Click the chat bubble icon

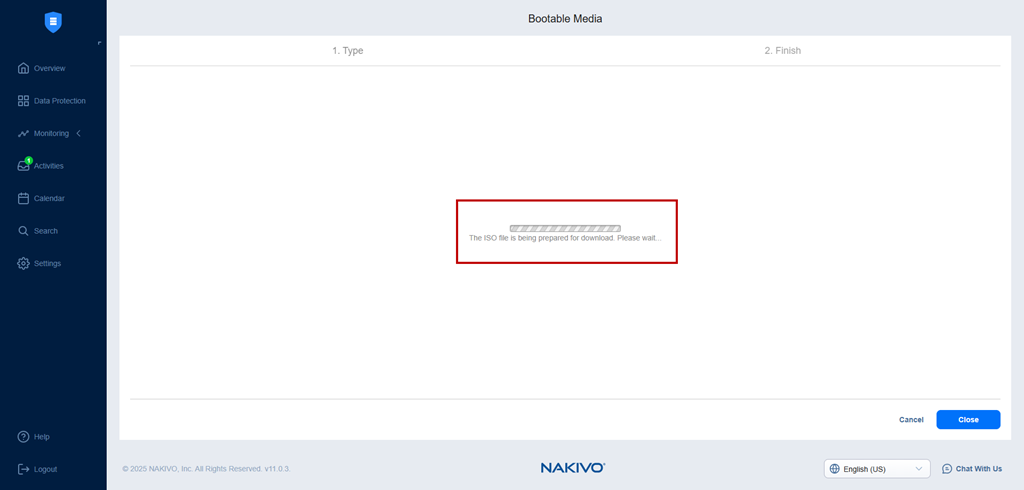(947, 468)
